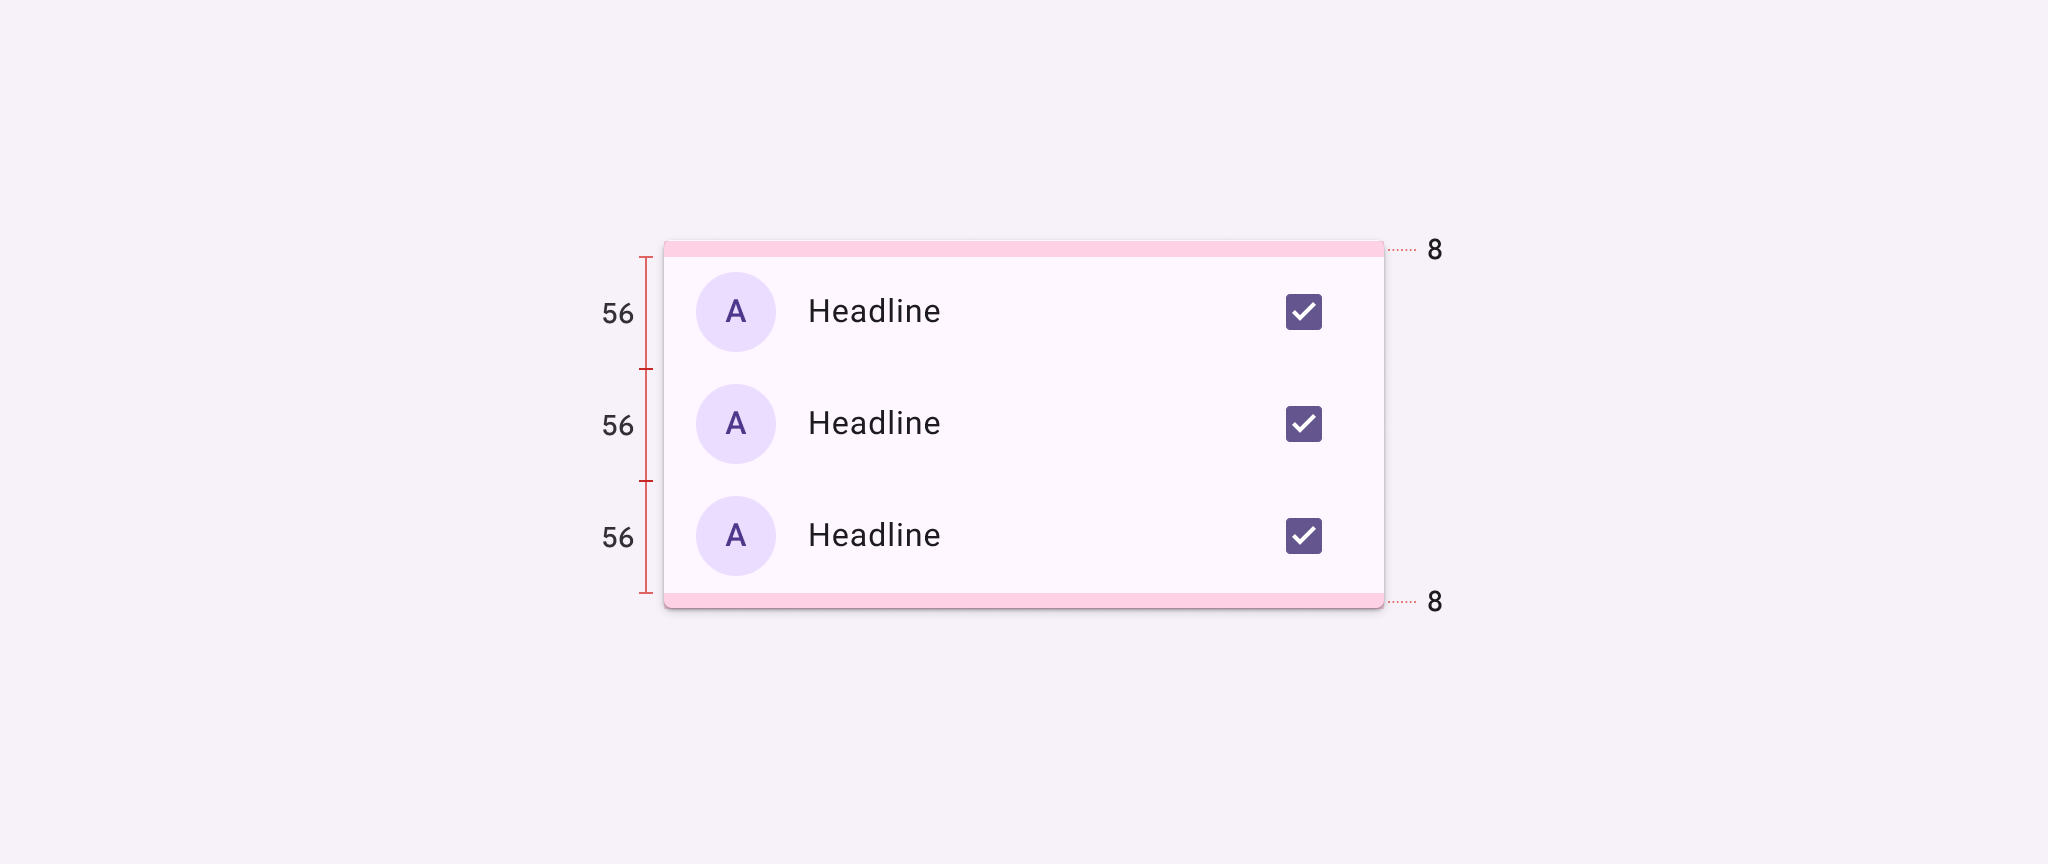
Task: Click the bottom pink padding bar
Action: tap(1024, 600)
